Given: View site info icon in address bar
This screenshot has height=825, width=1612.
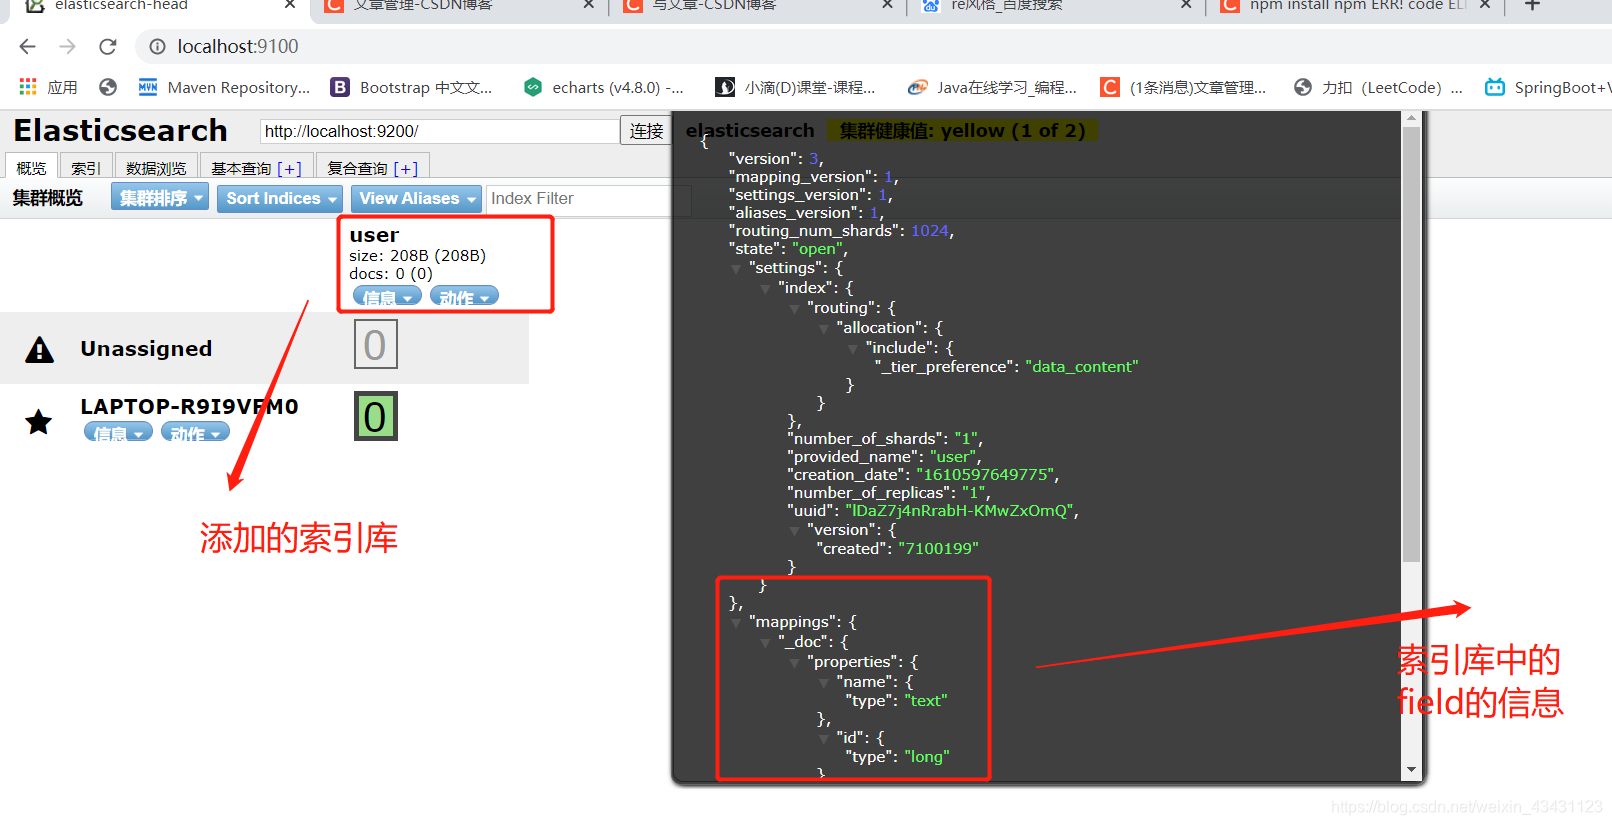Looking at the screenshot, I should pos(157,46).
